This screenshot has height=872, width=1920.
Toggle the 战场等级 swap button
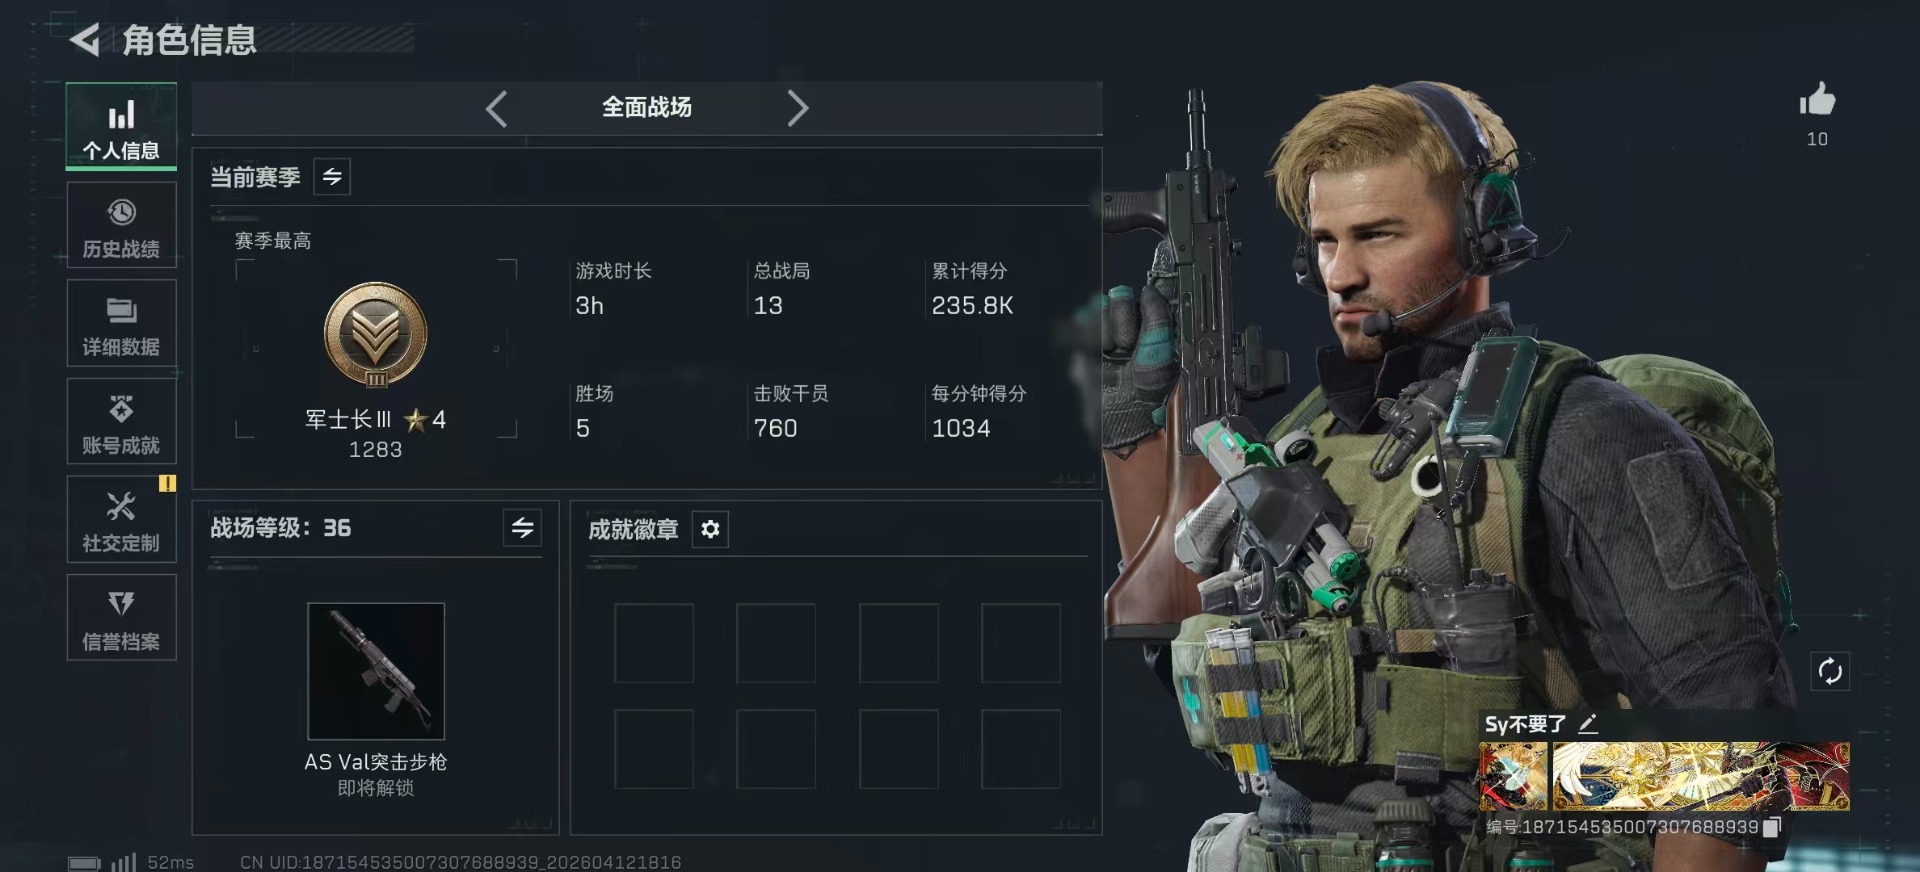coord(522,528)
